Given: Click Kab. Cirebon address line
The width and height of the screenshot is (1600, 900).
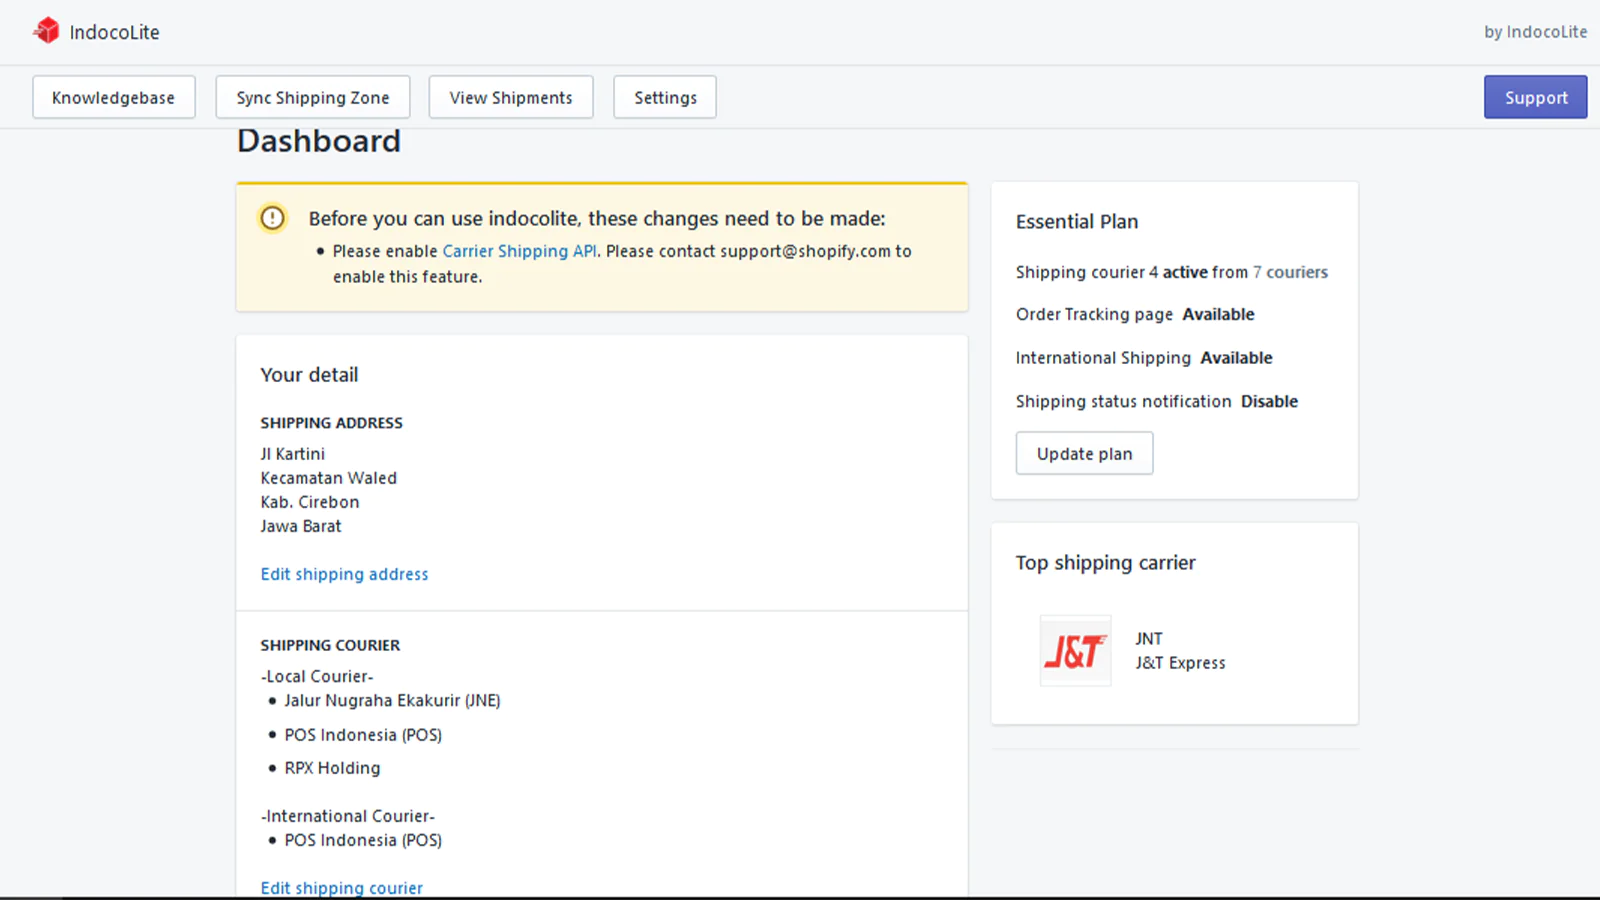Looking at the screenshot, I should pos(310,502).
